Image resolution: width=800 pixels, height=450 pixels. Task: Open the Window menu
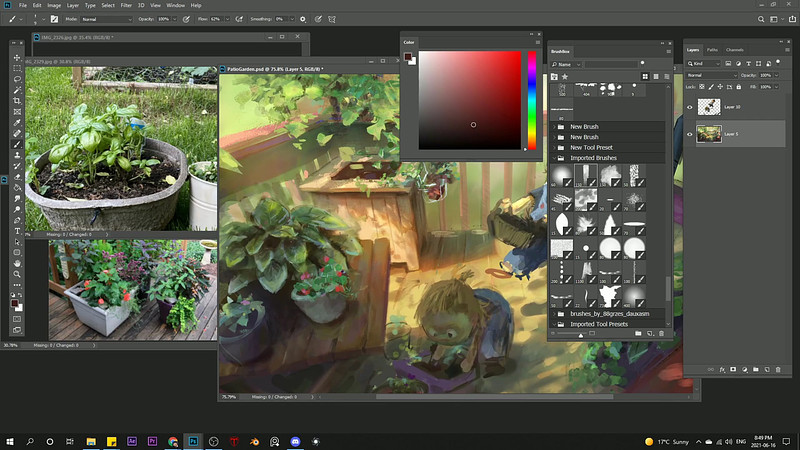tap(176, 5)
